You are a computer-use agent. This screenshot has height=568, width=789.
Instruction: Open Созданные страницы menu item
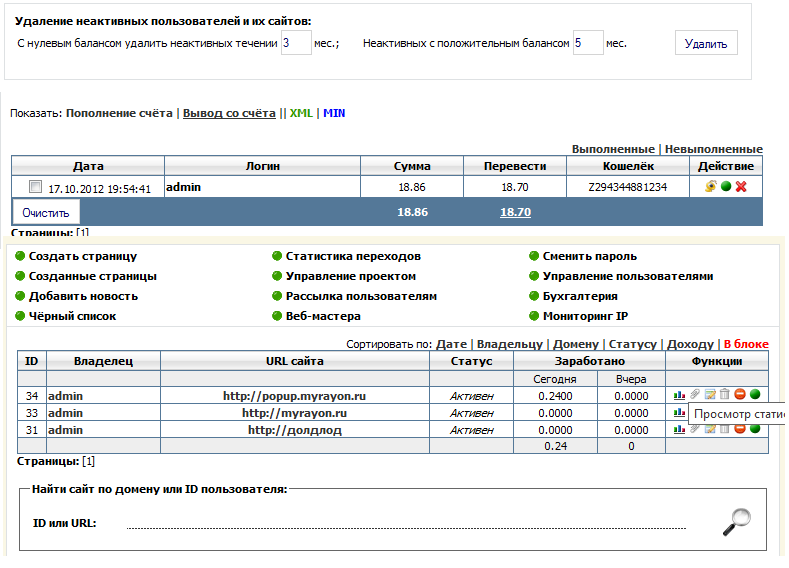(x=93, y=276)
